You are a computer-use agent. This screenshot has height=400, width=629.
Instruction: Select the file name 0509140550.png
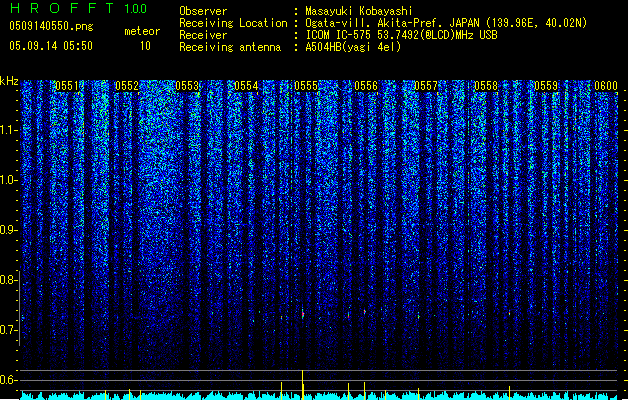pyautogui.click(x=51, y=27)
